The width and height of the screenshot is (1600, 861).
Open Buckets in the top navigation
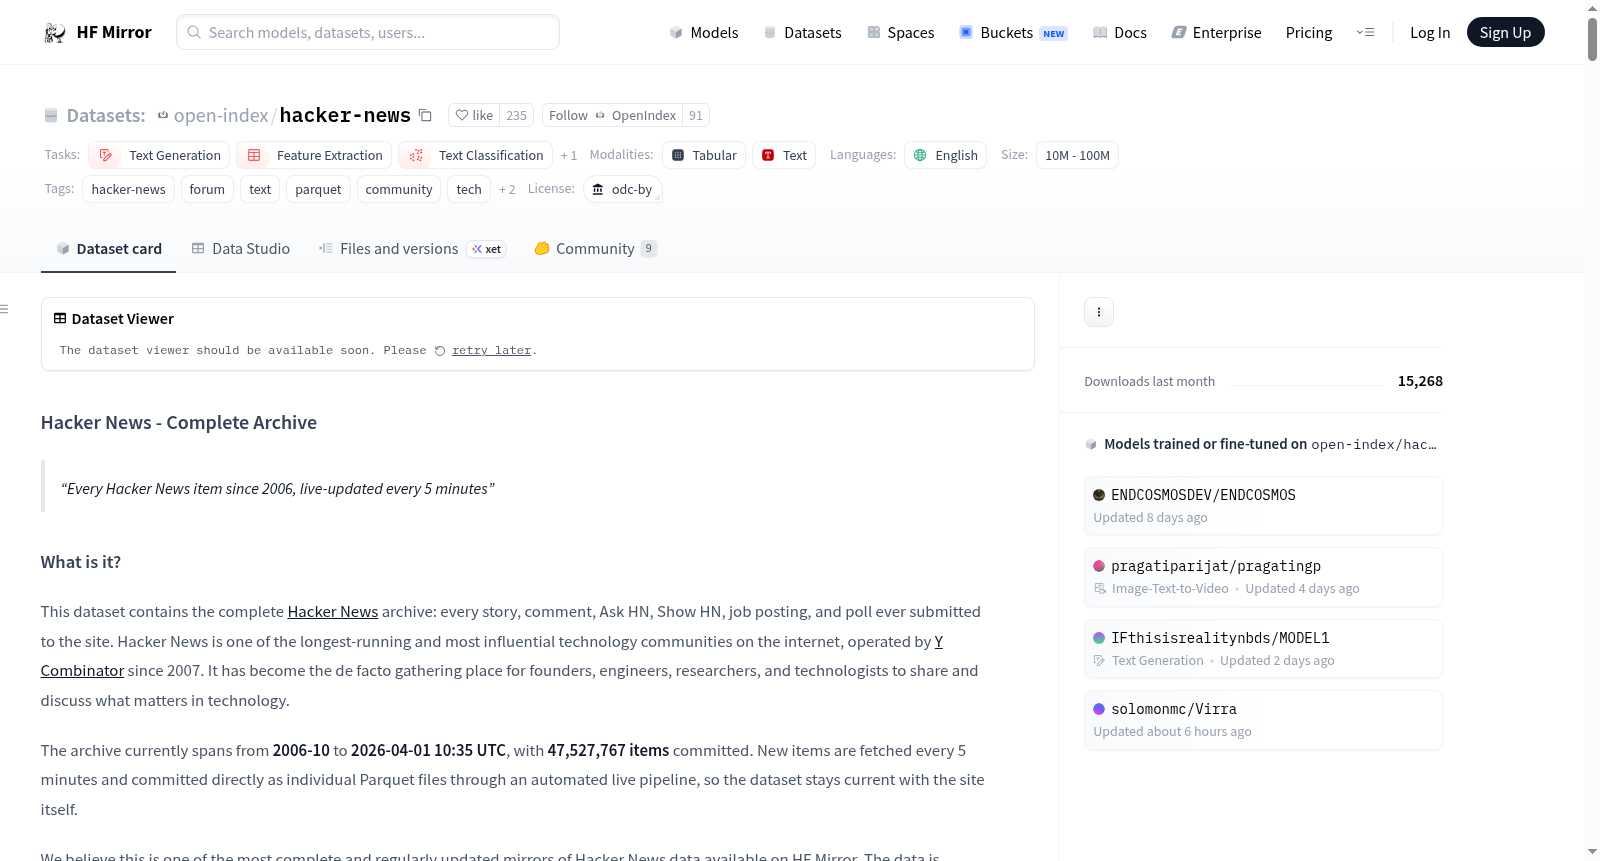click(x=1013, y=32)
